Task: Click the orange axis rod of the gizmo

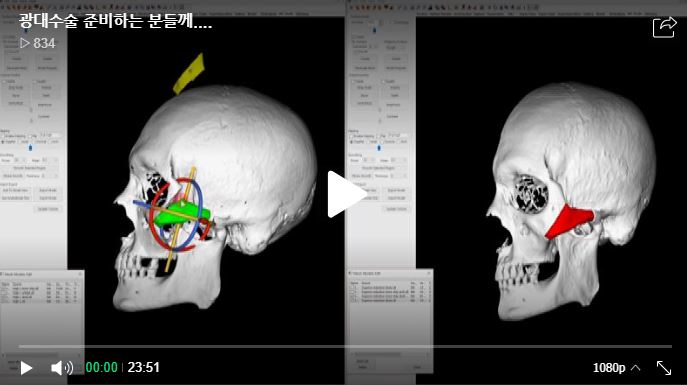Action: click(x=180, y=219)
